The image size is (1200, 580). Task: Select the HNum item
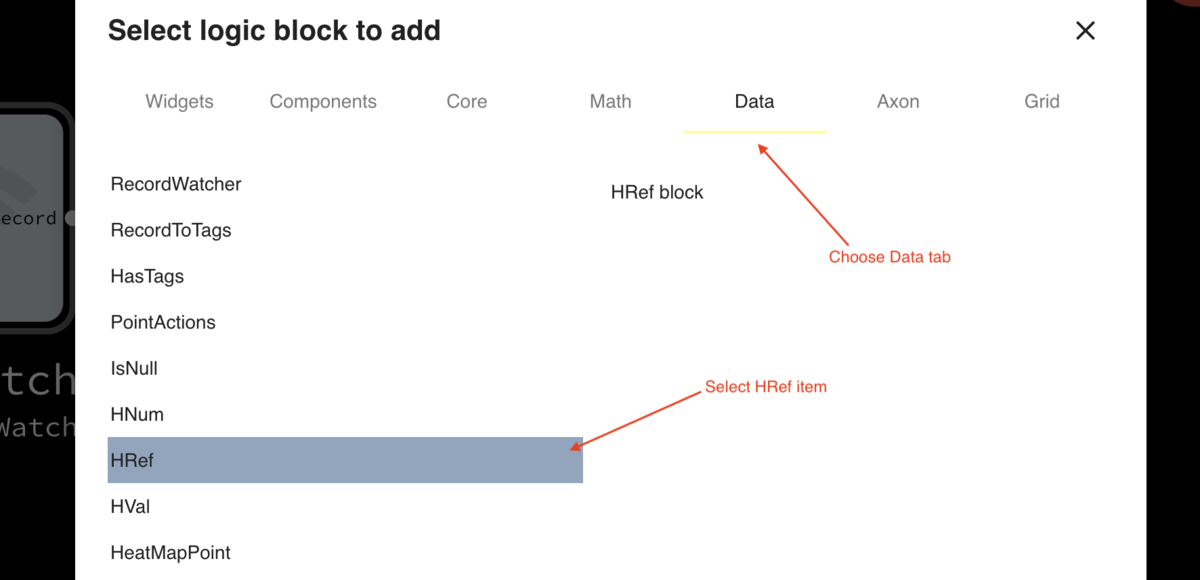[x=345, y=414]
